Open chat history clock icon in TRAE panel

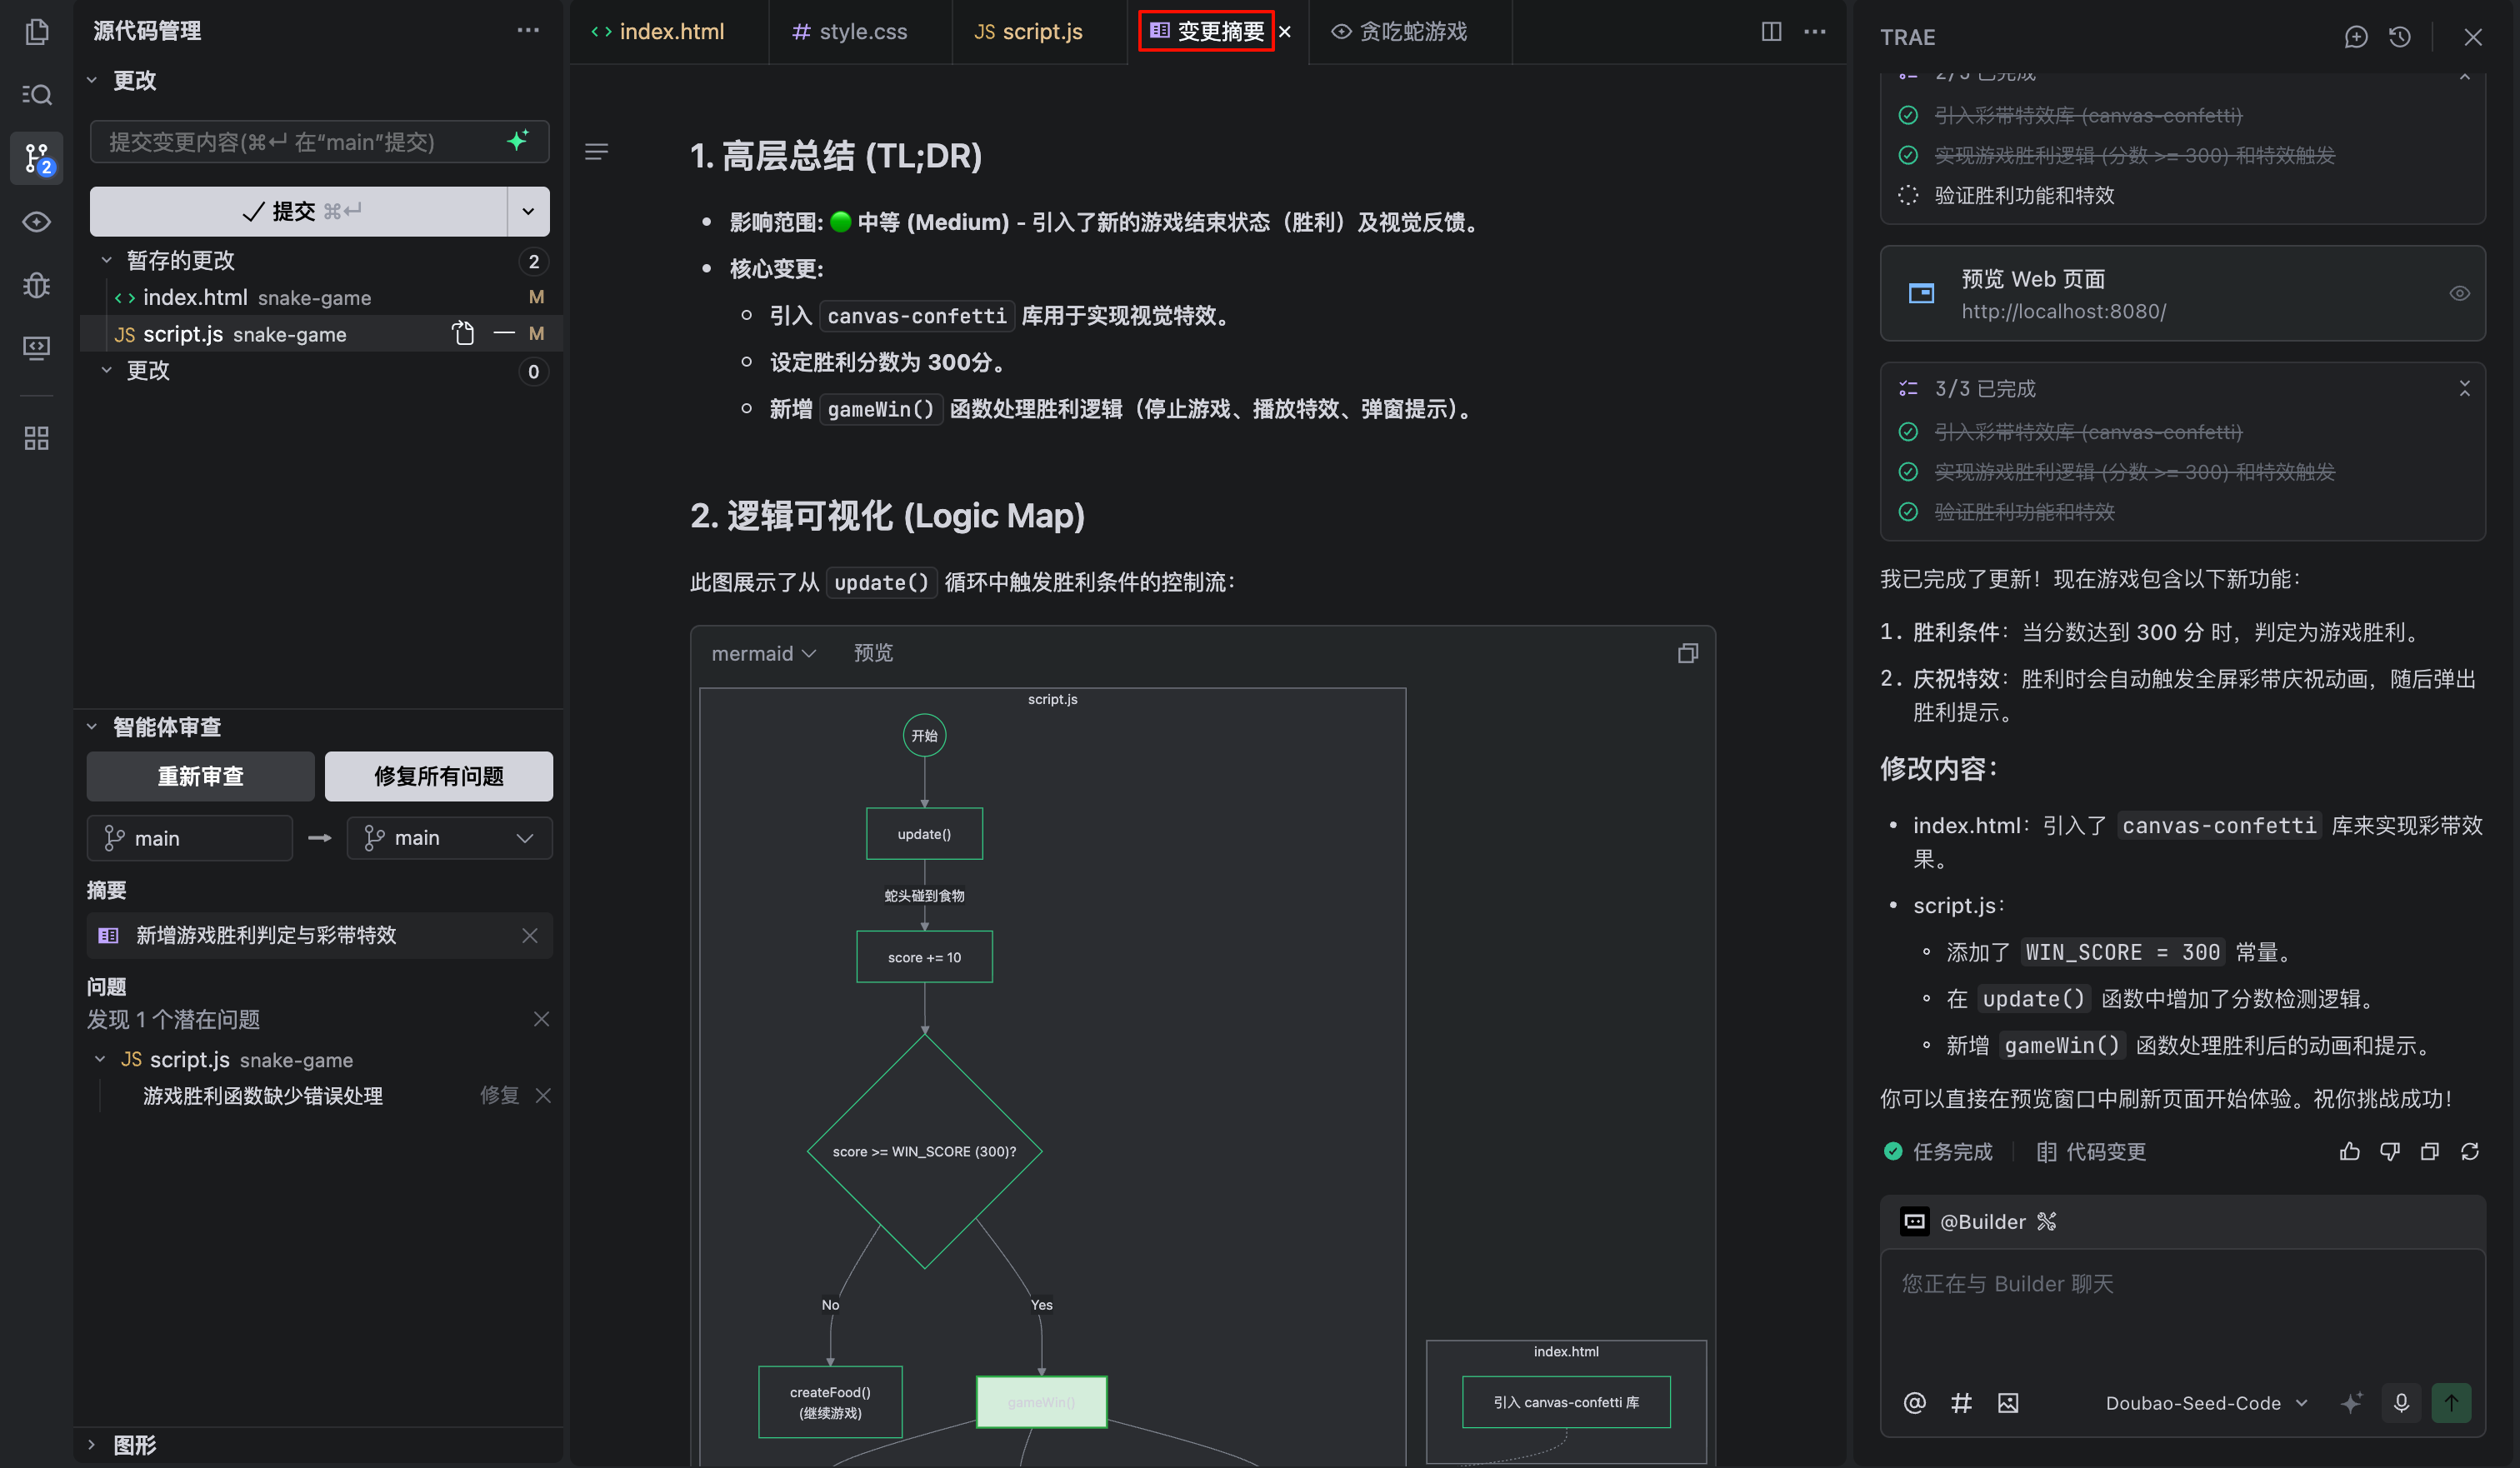[x=2400, y=37]
